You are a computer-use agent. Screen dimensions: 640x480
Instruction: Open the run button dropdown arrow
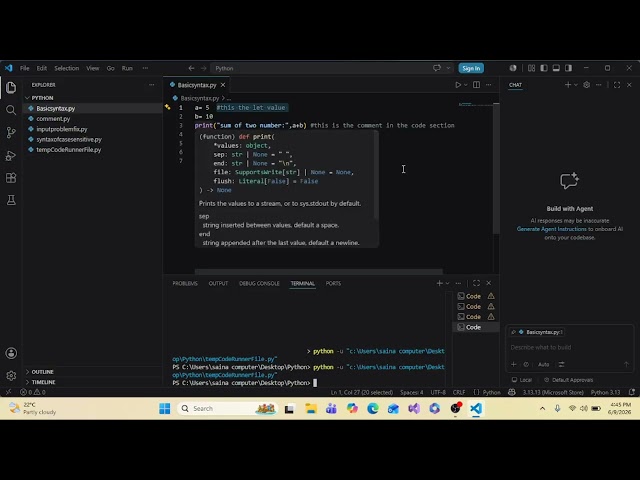pos(466,85)
